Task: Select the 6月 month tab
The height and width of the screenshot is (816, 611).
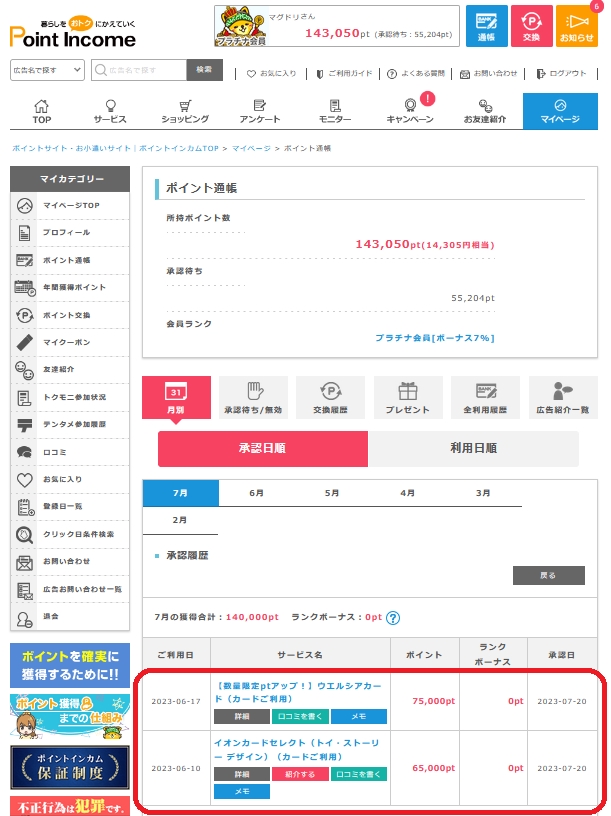Action: tap(256, 493)
